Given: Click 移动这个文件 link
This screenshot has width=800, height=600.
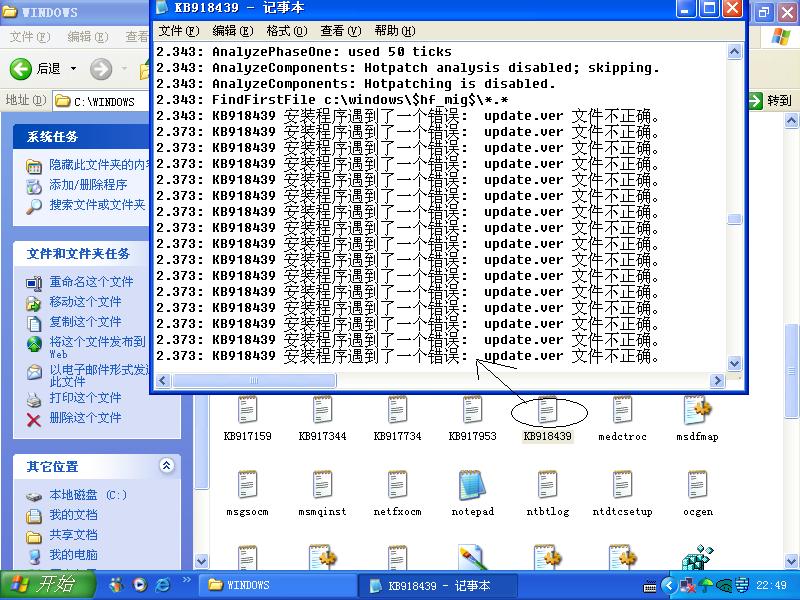Looking at the screenshot, I should pyautogui.click(x=85, y=302).
